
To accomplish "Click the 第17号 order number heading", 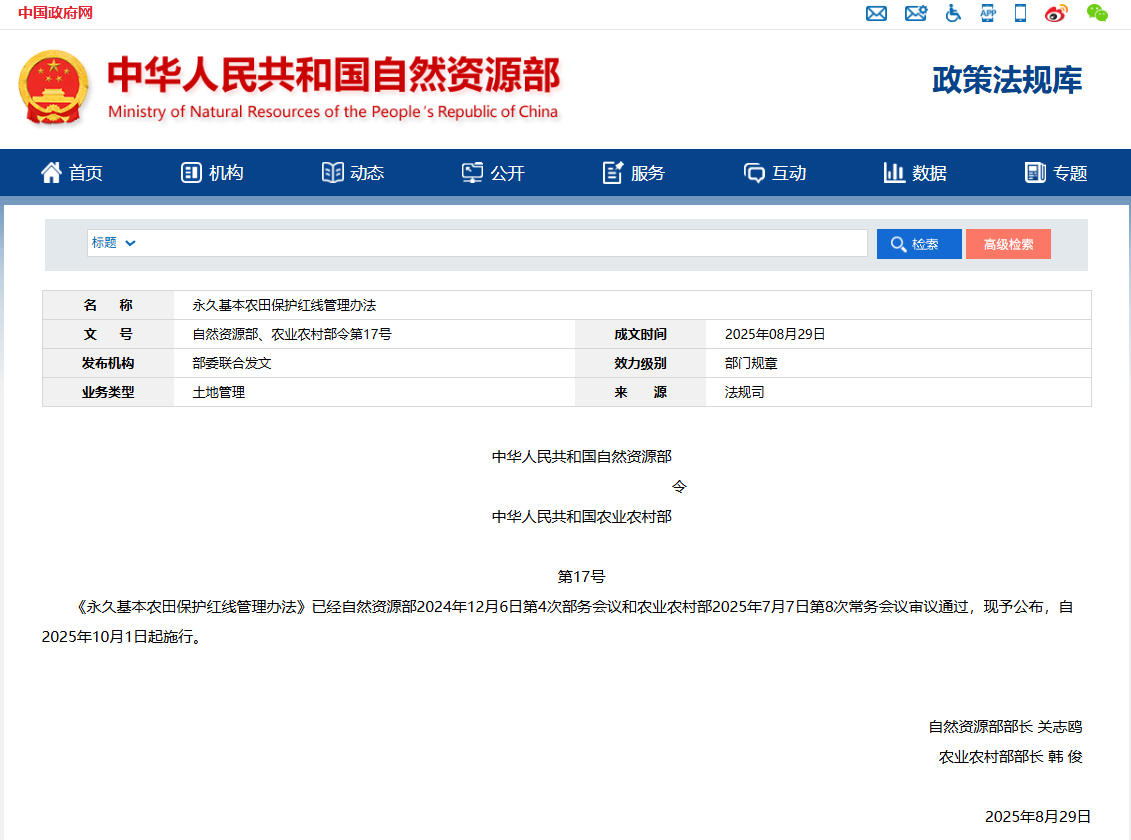I will (x=581, y=576).
